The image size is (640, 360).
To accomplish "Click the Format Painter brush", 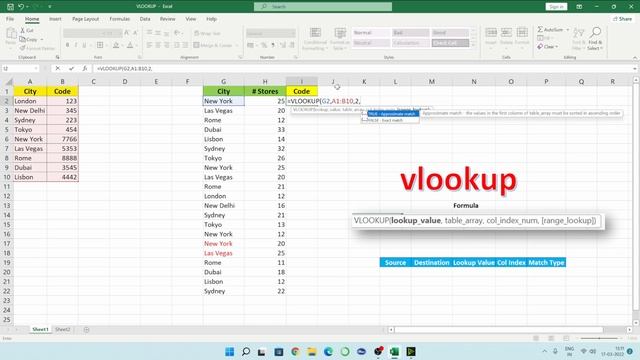I will coord(23,48).
